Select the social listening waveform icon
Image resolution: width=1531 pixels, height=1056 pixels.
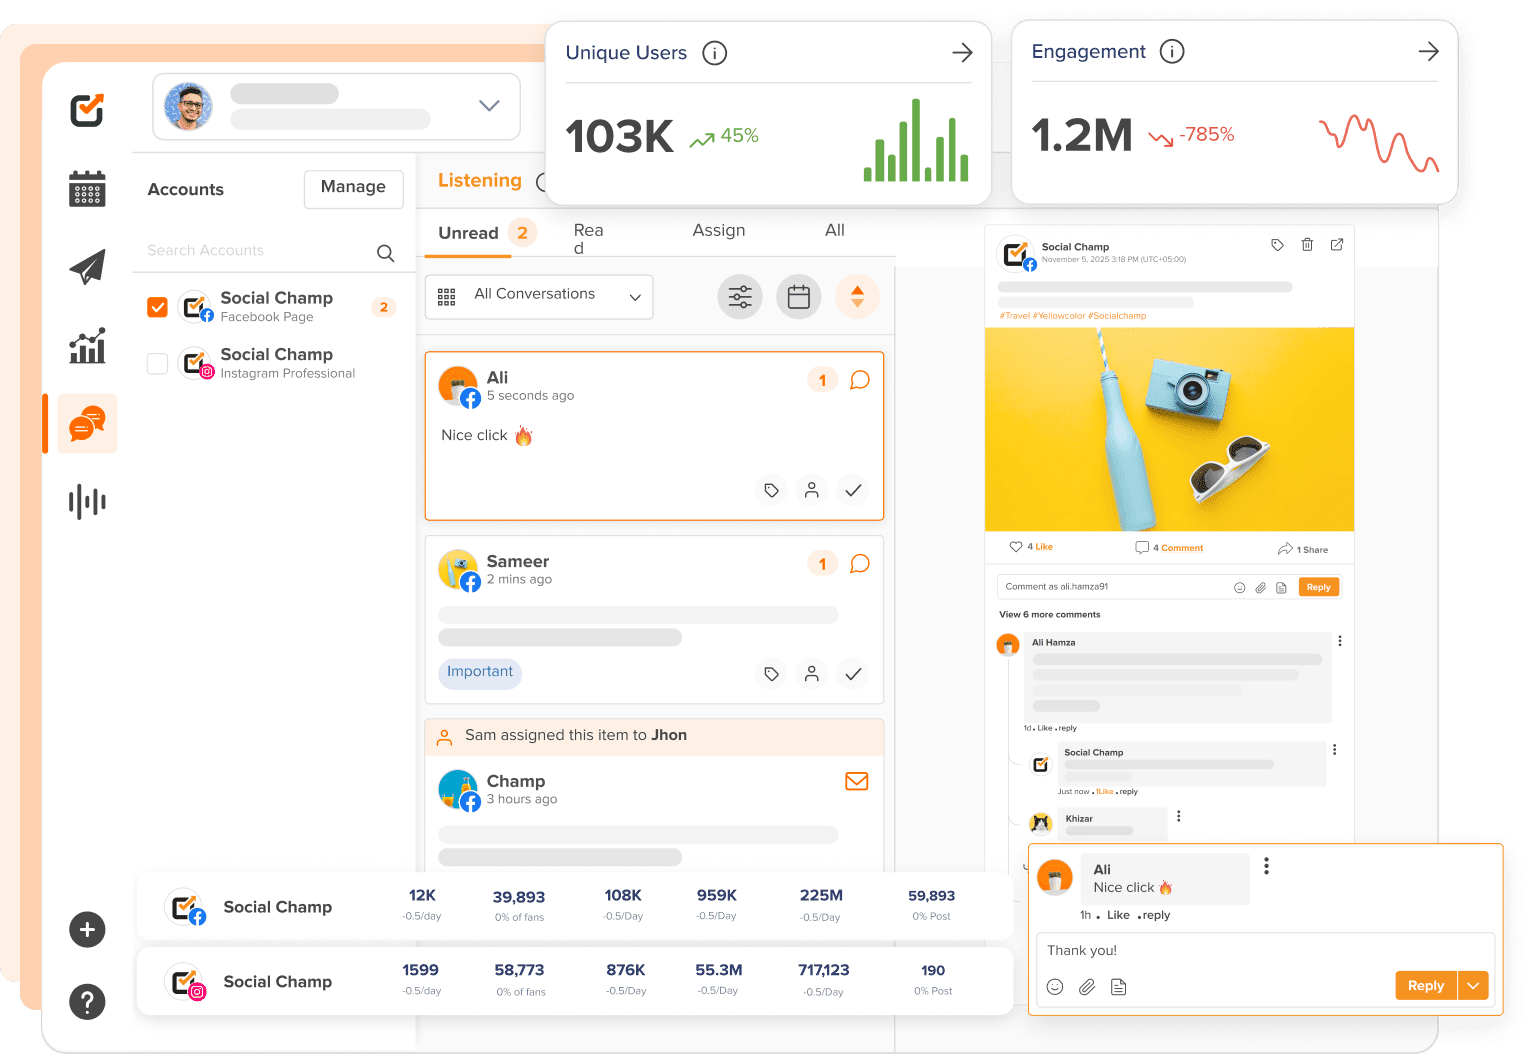[87, 502]
